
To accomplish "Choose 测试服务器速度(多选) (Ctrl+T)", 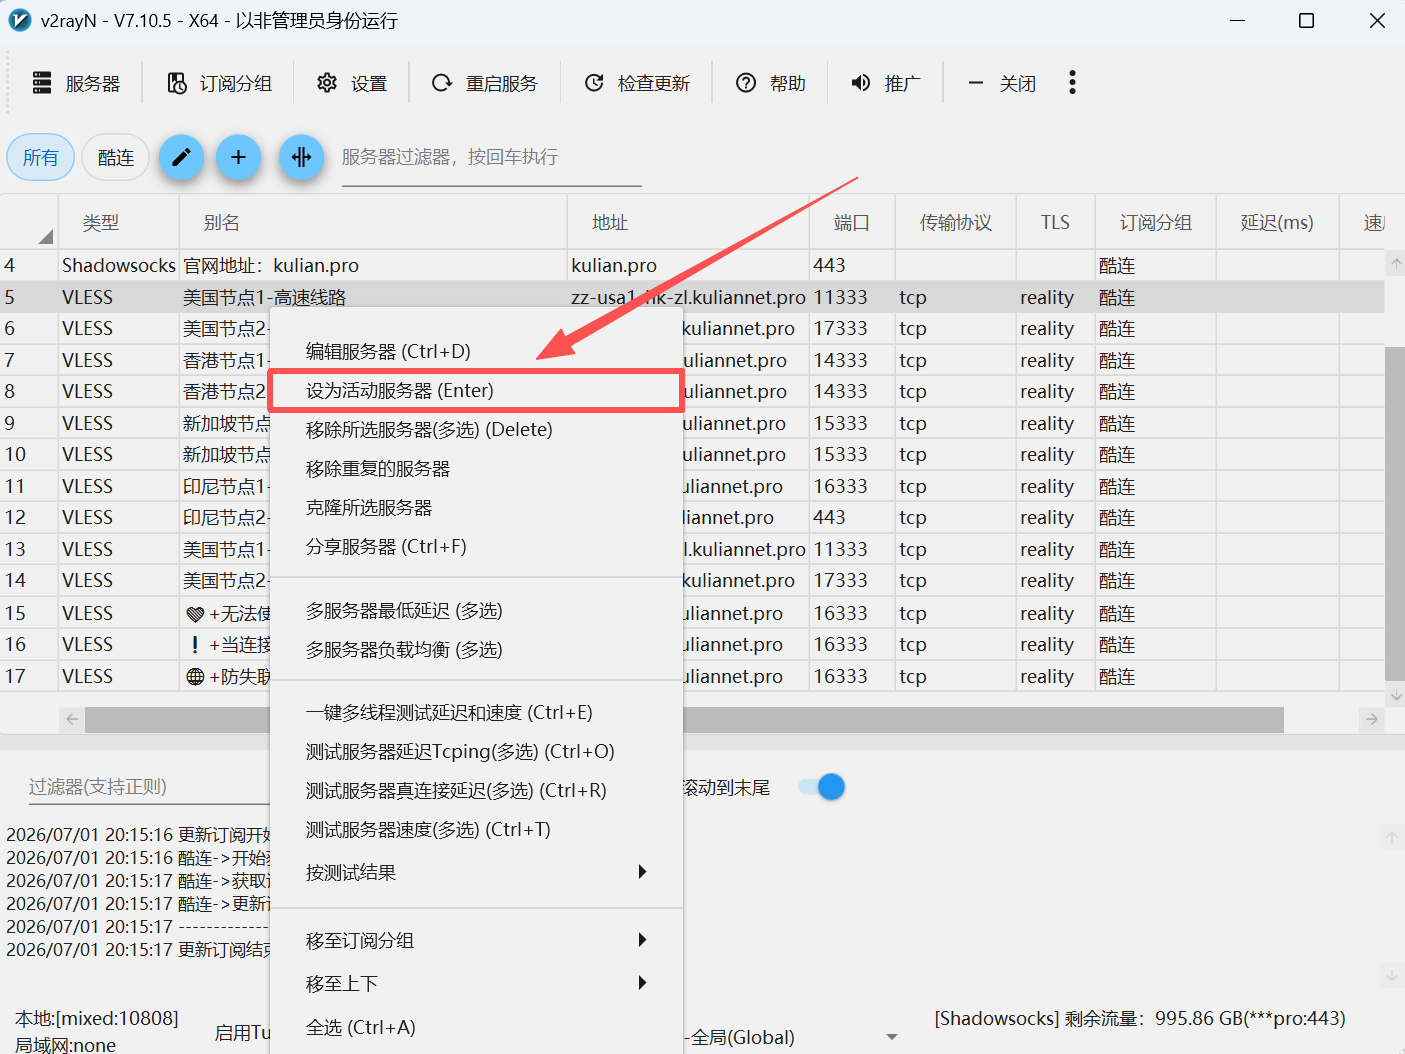I will 476,829.
